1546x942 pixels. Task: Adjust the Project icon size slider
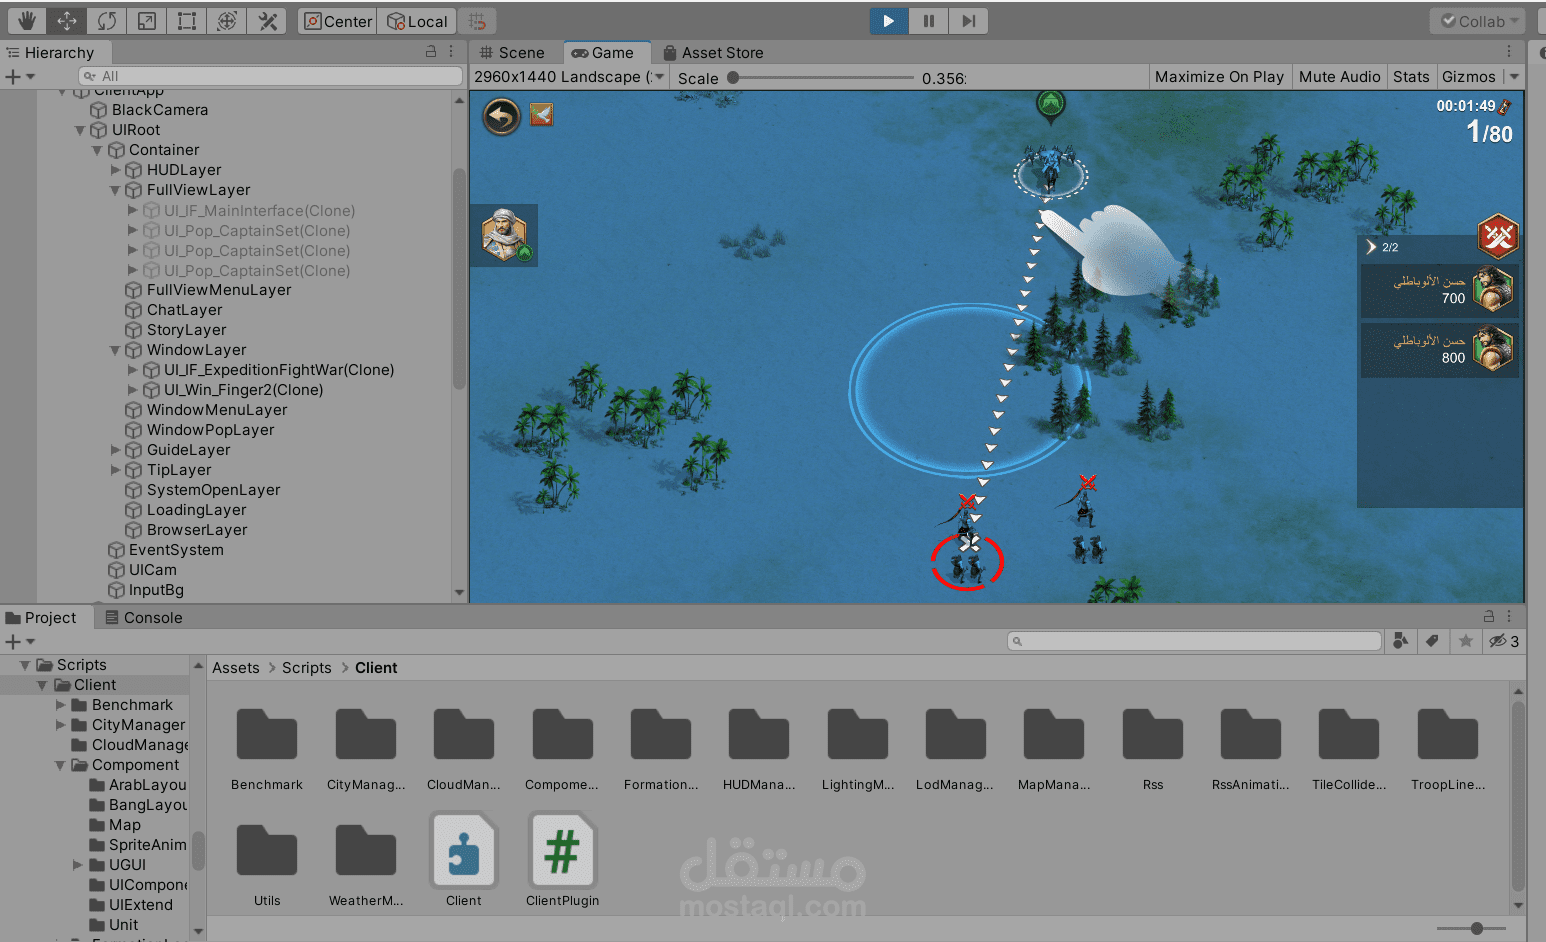point(1472,929)
